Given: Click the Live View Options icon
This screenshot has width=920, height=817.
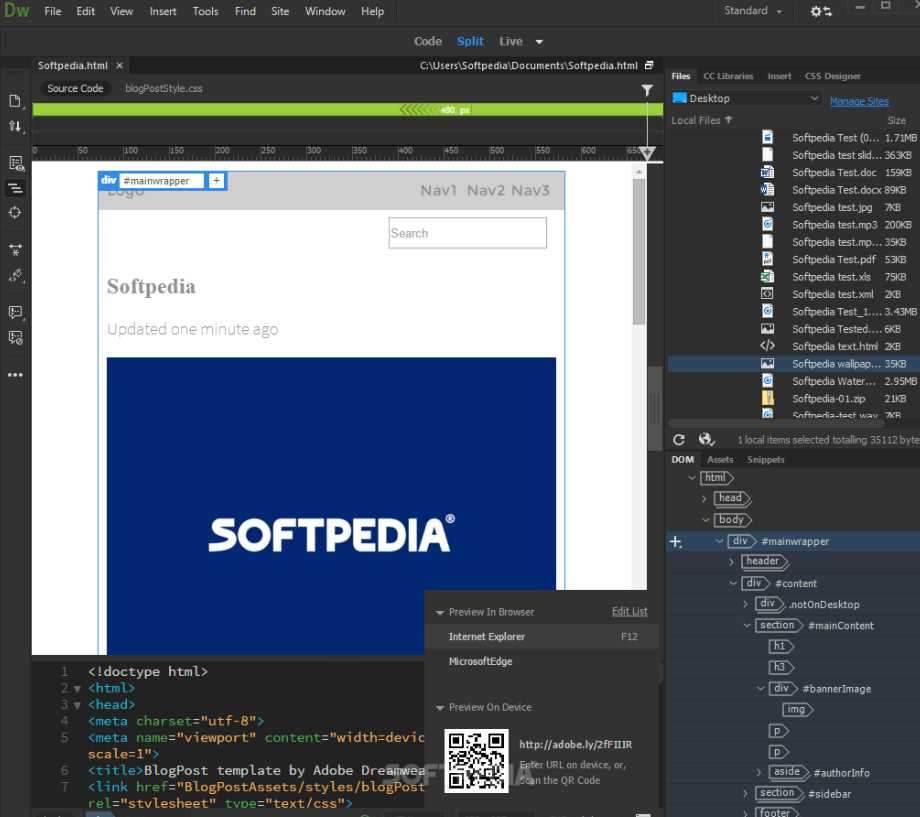Looking at the screenshot, I should coord(15,163).
